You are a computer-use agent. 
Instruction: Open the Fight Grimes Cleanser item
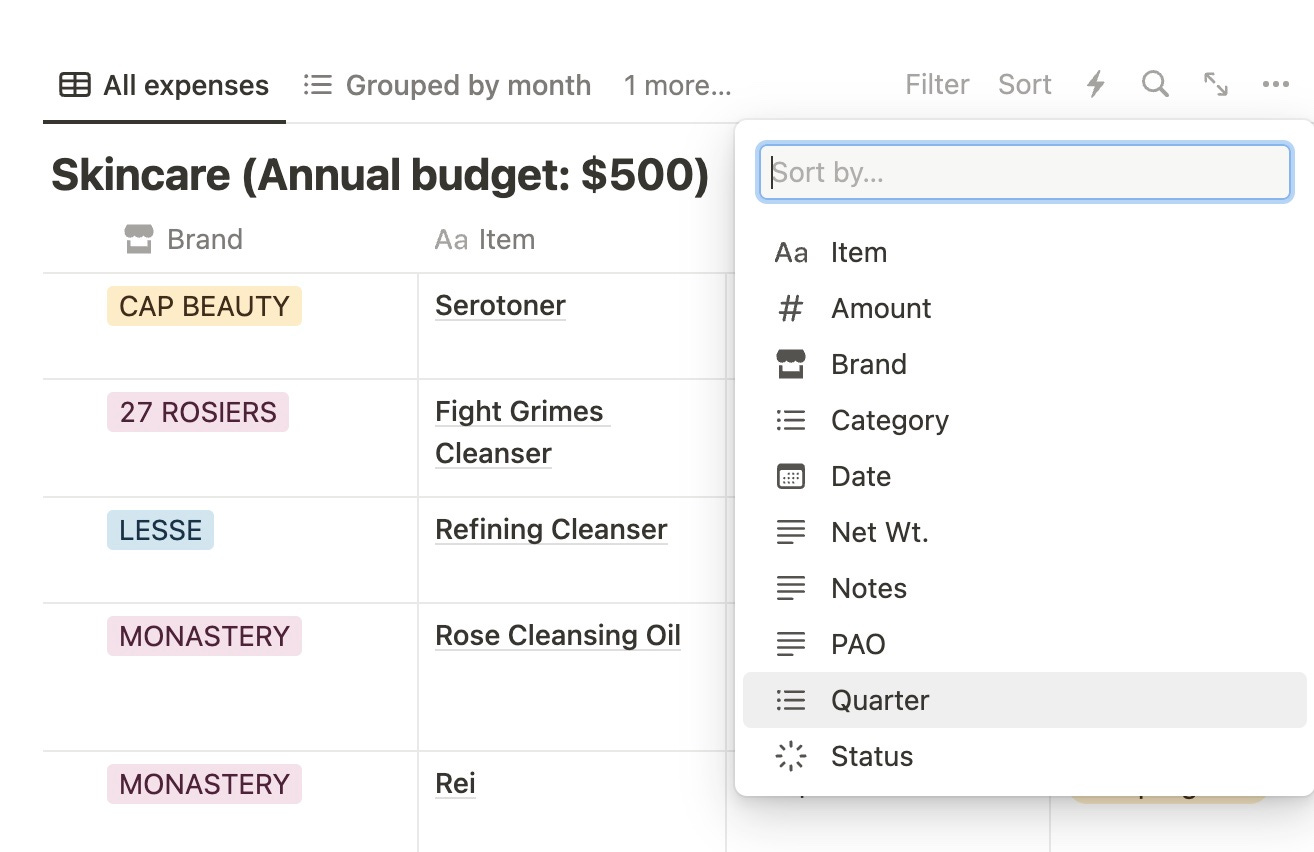(521, 432)
